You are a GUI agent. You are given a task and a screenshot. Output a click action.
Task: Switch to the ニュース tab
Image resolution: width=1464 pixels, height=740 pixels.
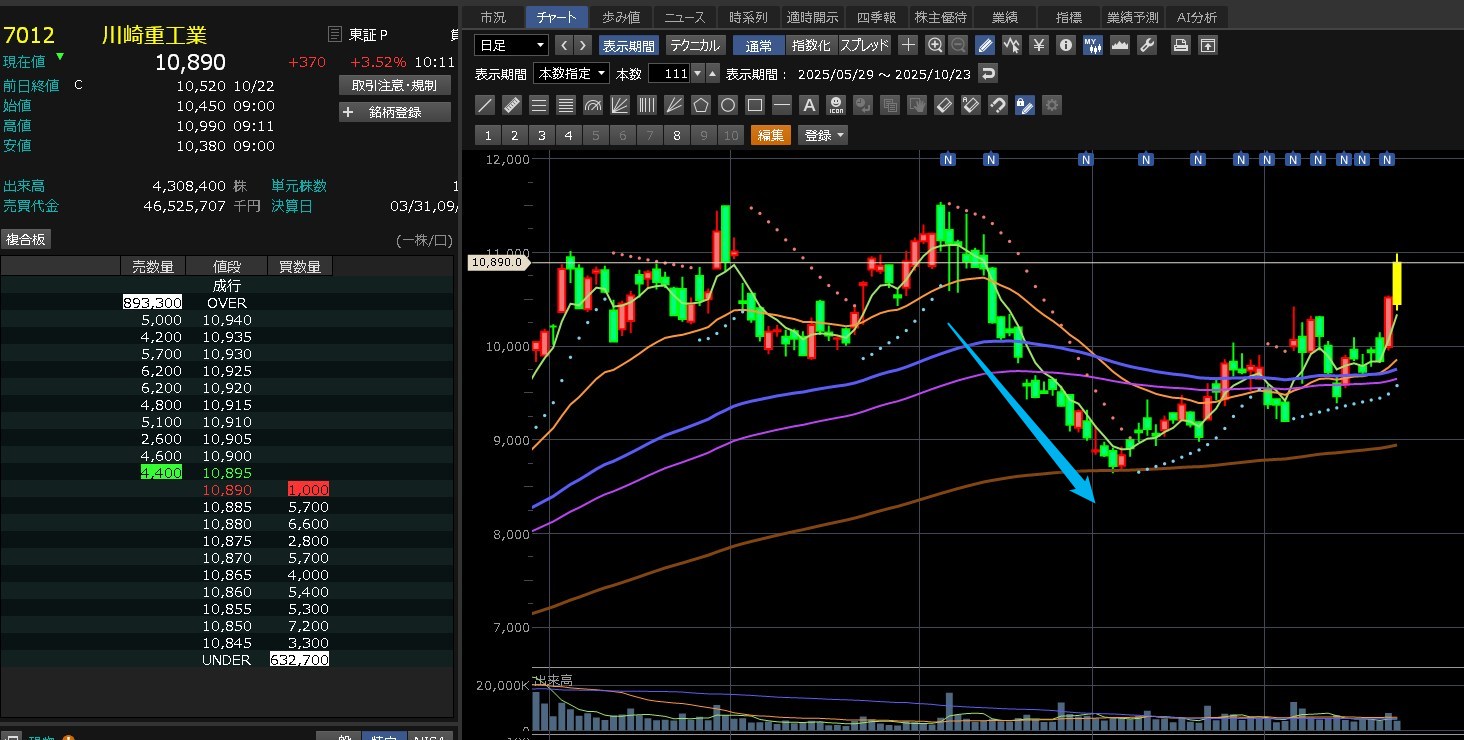point(685,17)
